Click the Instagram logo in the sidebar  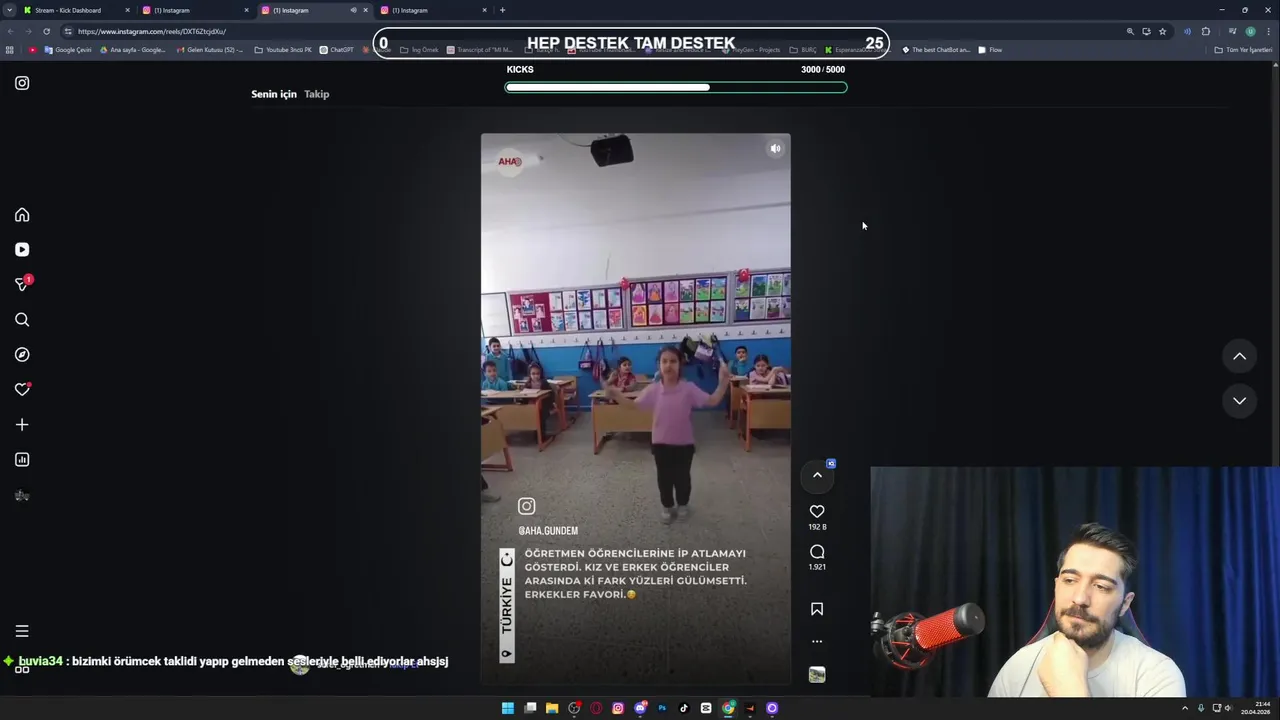(x=22, y=83)
